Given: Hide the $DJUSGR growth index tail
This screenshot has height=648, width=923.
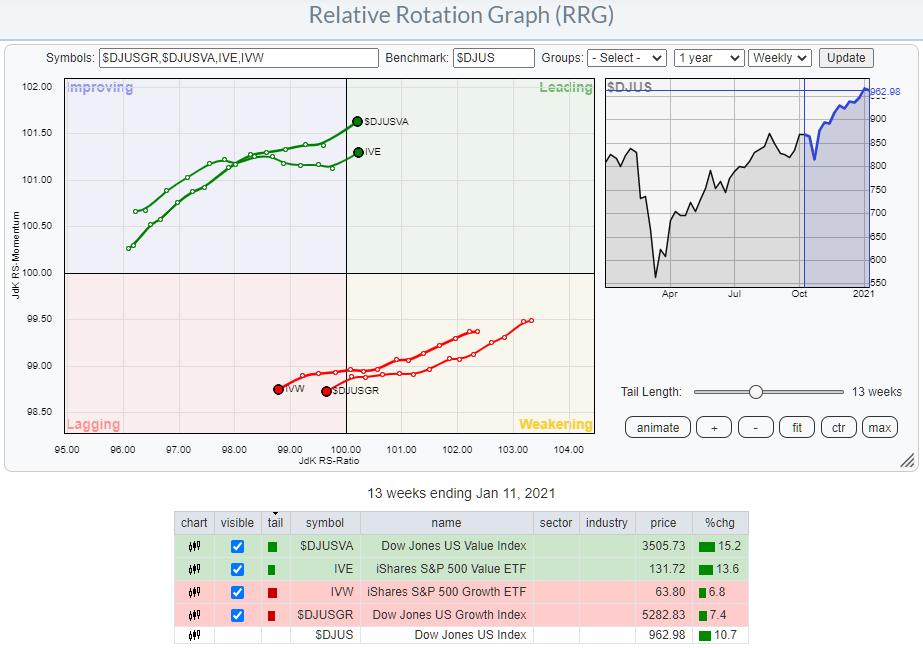Looking at the screenshot, I should (237, 613).
